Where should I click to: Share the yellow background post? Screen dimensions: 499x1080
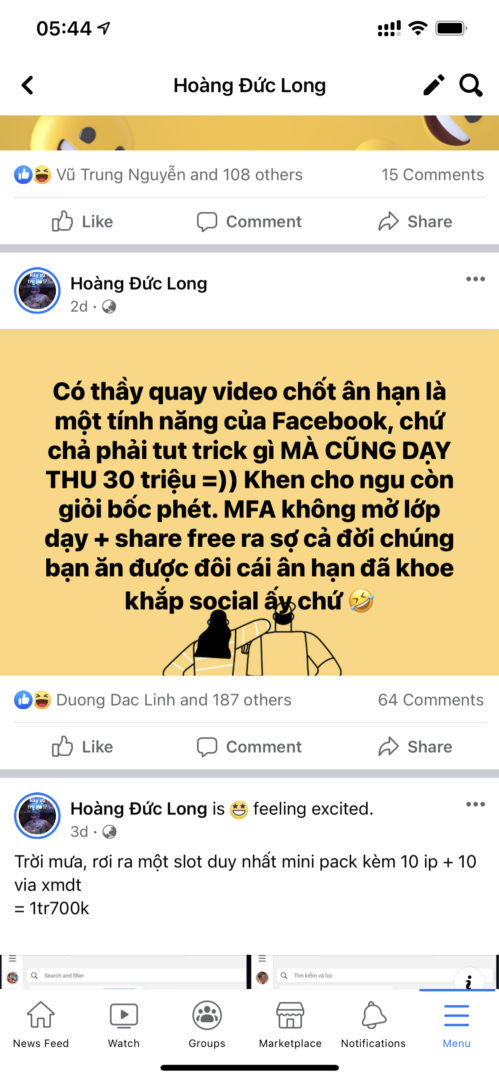pyautogui.click(x=415, y=747)
